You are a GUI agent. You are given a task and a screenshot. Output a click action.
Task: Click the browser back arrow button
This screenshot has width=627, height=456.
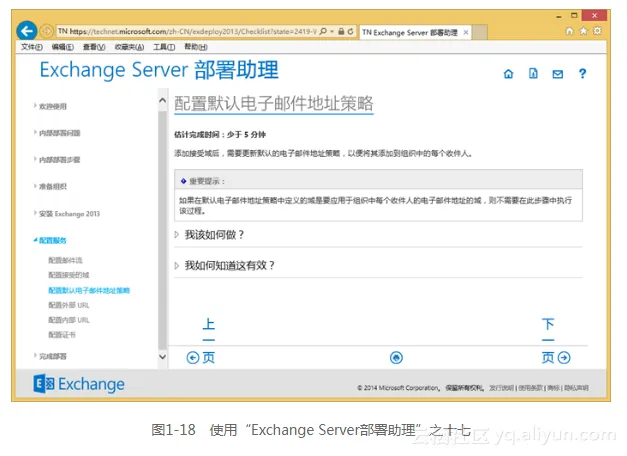click(x=27, y=32)
